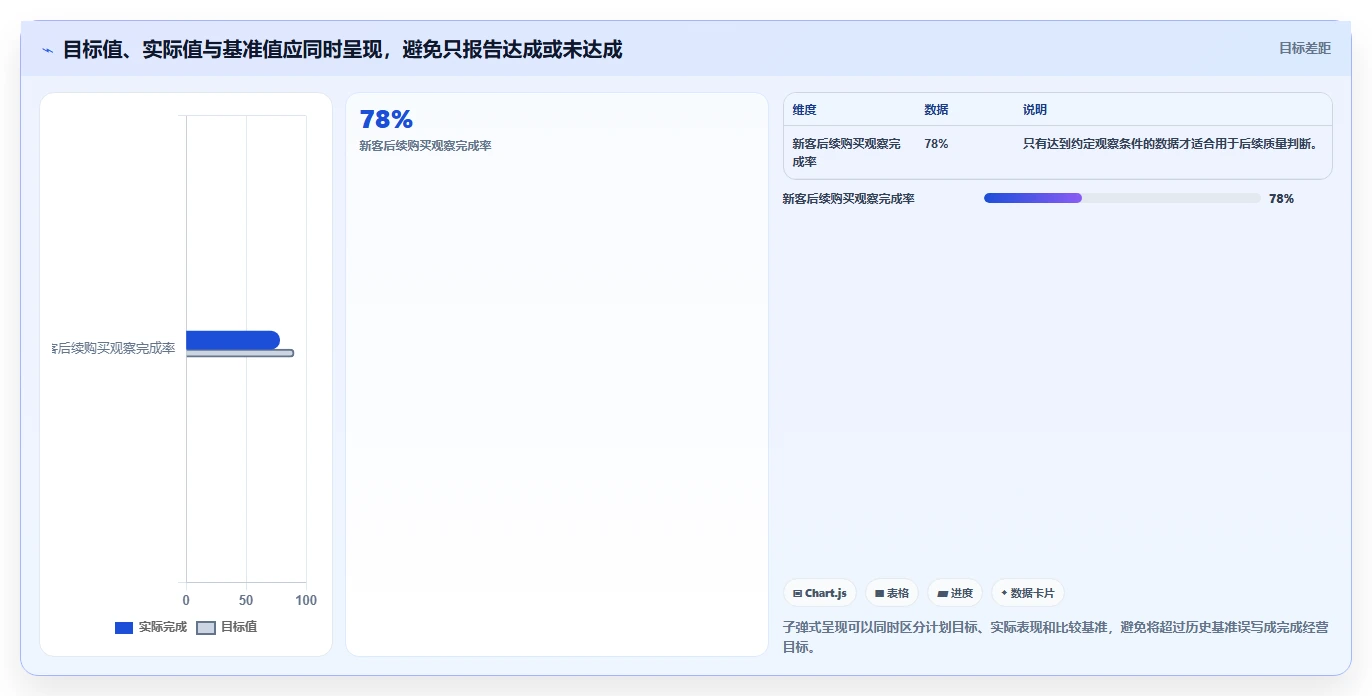This screenshot has height=696, width=1372.
Task: Select the 进度 tag chip
Action: coord(955,593)
